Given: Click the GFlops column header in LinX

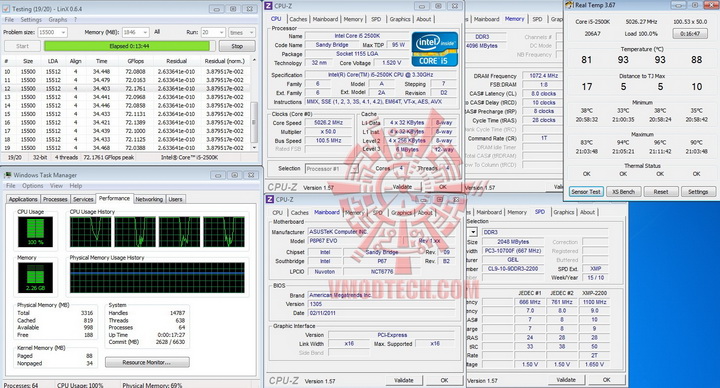Looking at the screenshot, I should [136, 61].
